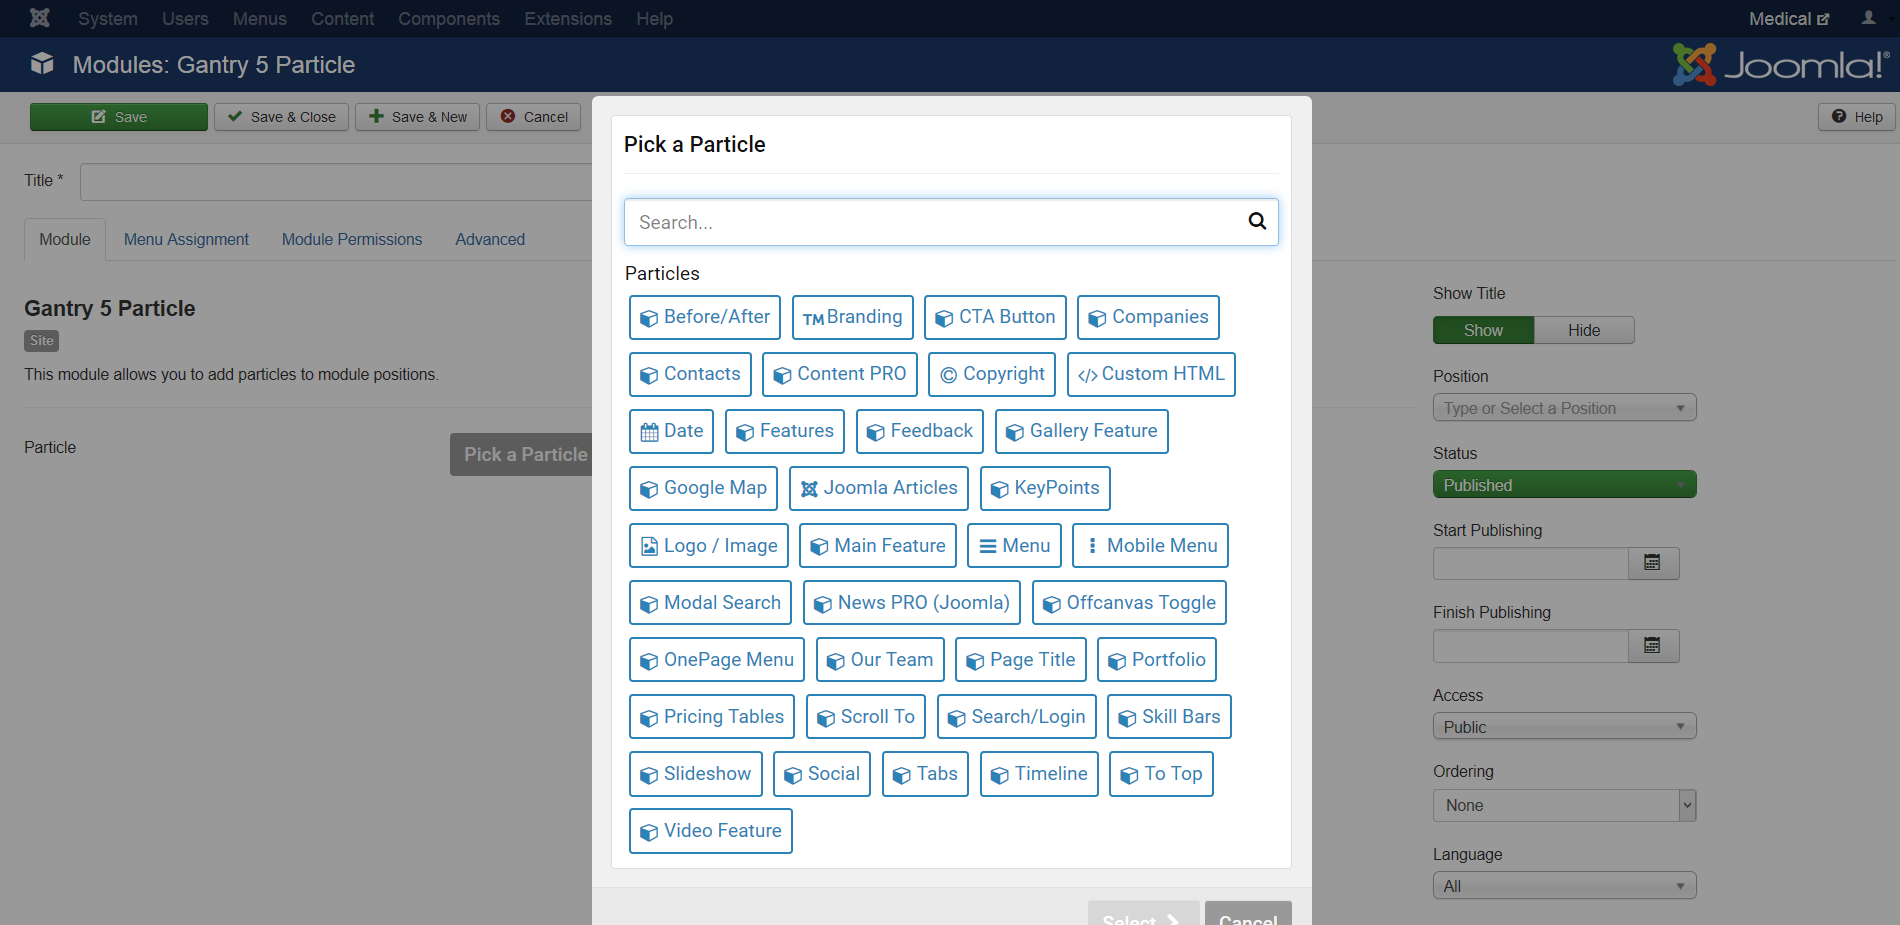Open the Finish Publishing calendar picker
This screenshot has width=1900, height=925.
click(x=1652, y=646)
